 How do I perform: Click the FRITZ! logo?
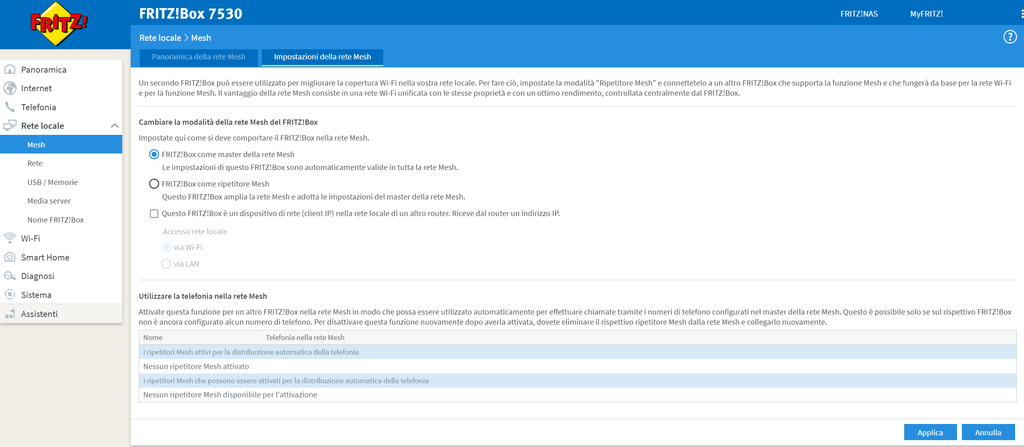[x=59, y=24]
